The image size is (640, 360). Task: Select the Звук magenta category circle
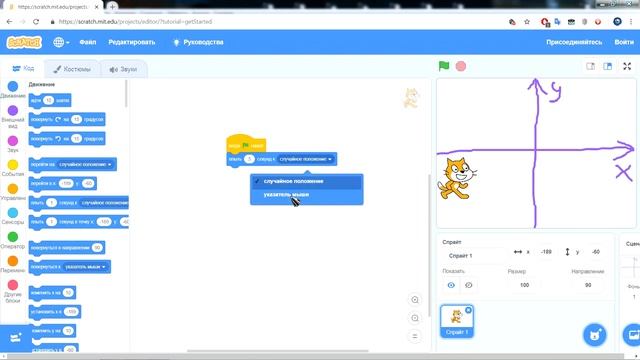click(x=13, y=141)
